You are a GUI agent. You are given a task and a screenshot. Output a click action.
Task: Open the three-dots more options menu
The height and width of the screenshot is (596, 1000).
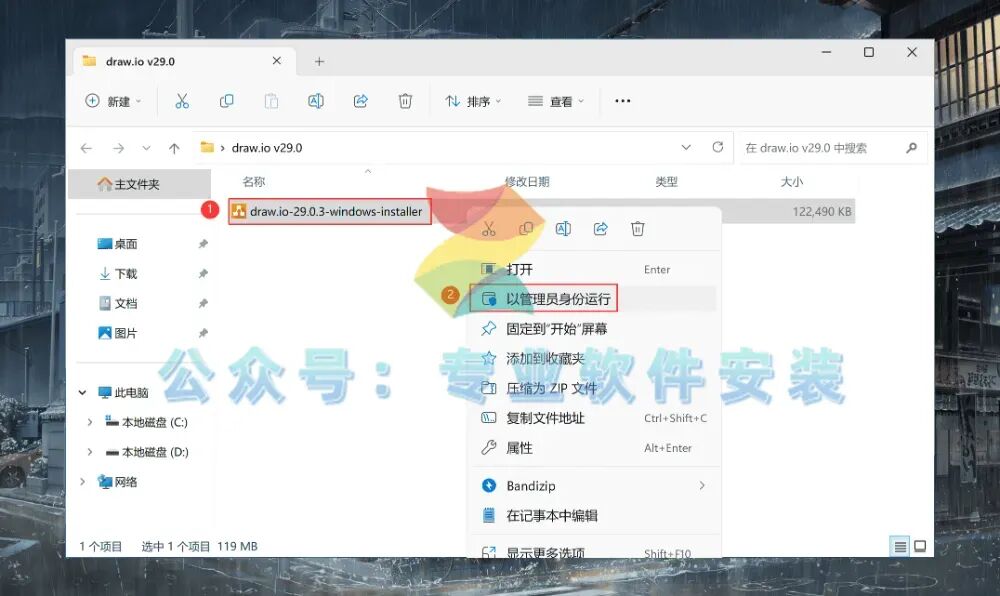tap(622, 101)
